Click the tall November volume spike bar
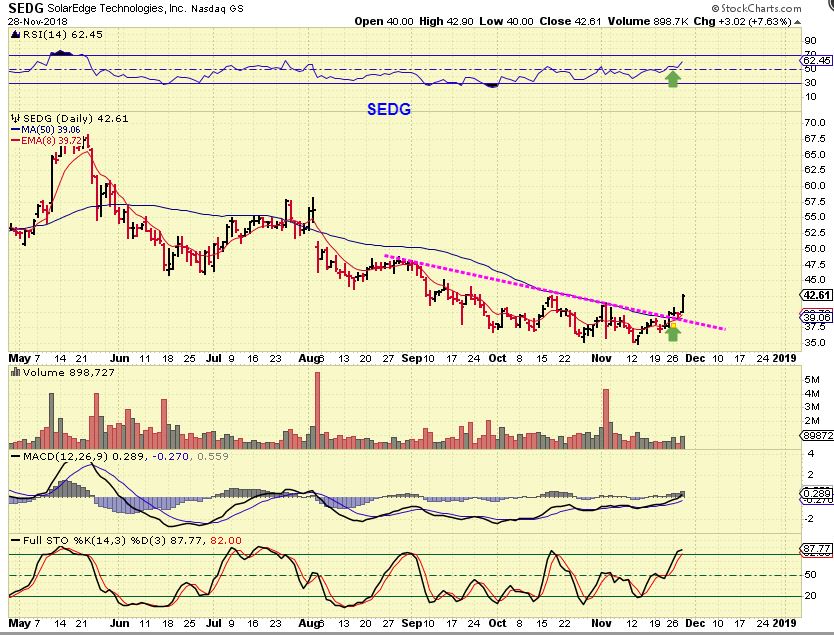 coord(606,419)
